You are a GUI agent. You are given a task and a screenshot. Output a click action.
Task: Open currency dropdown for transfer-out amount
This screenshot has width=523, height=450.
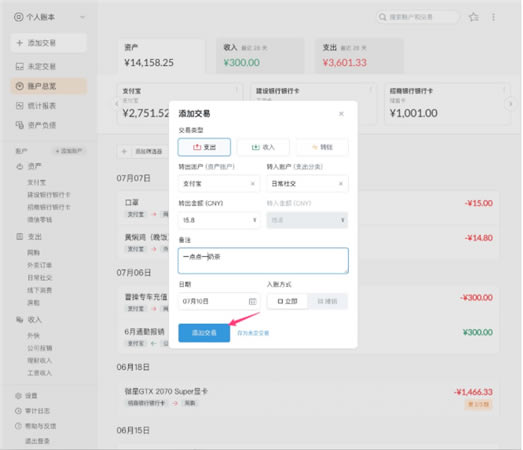[x=254, y=220]
